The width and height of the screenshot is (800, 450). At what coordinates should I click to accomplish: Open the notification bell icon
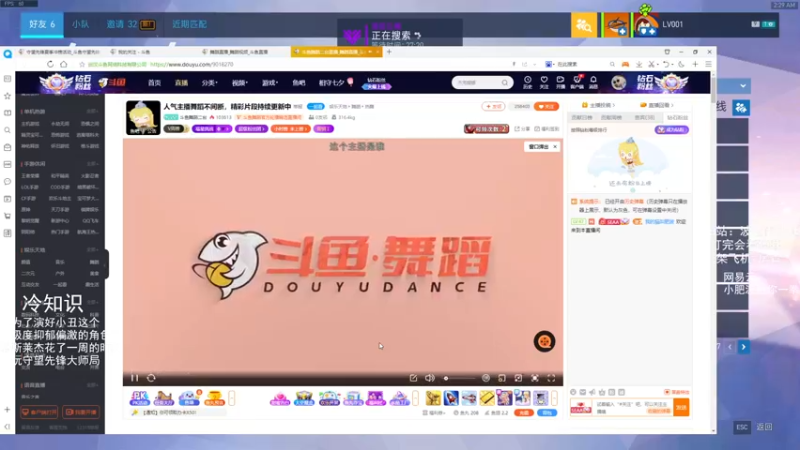pyautogui.click(x=593, y=82)
